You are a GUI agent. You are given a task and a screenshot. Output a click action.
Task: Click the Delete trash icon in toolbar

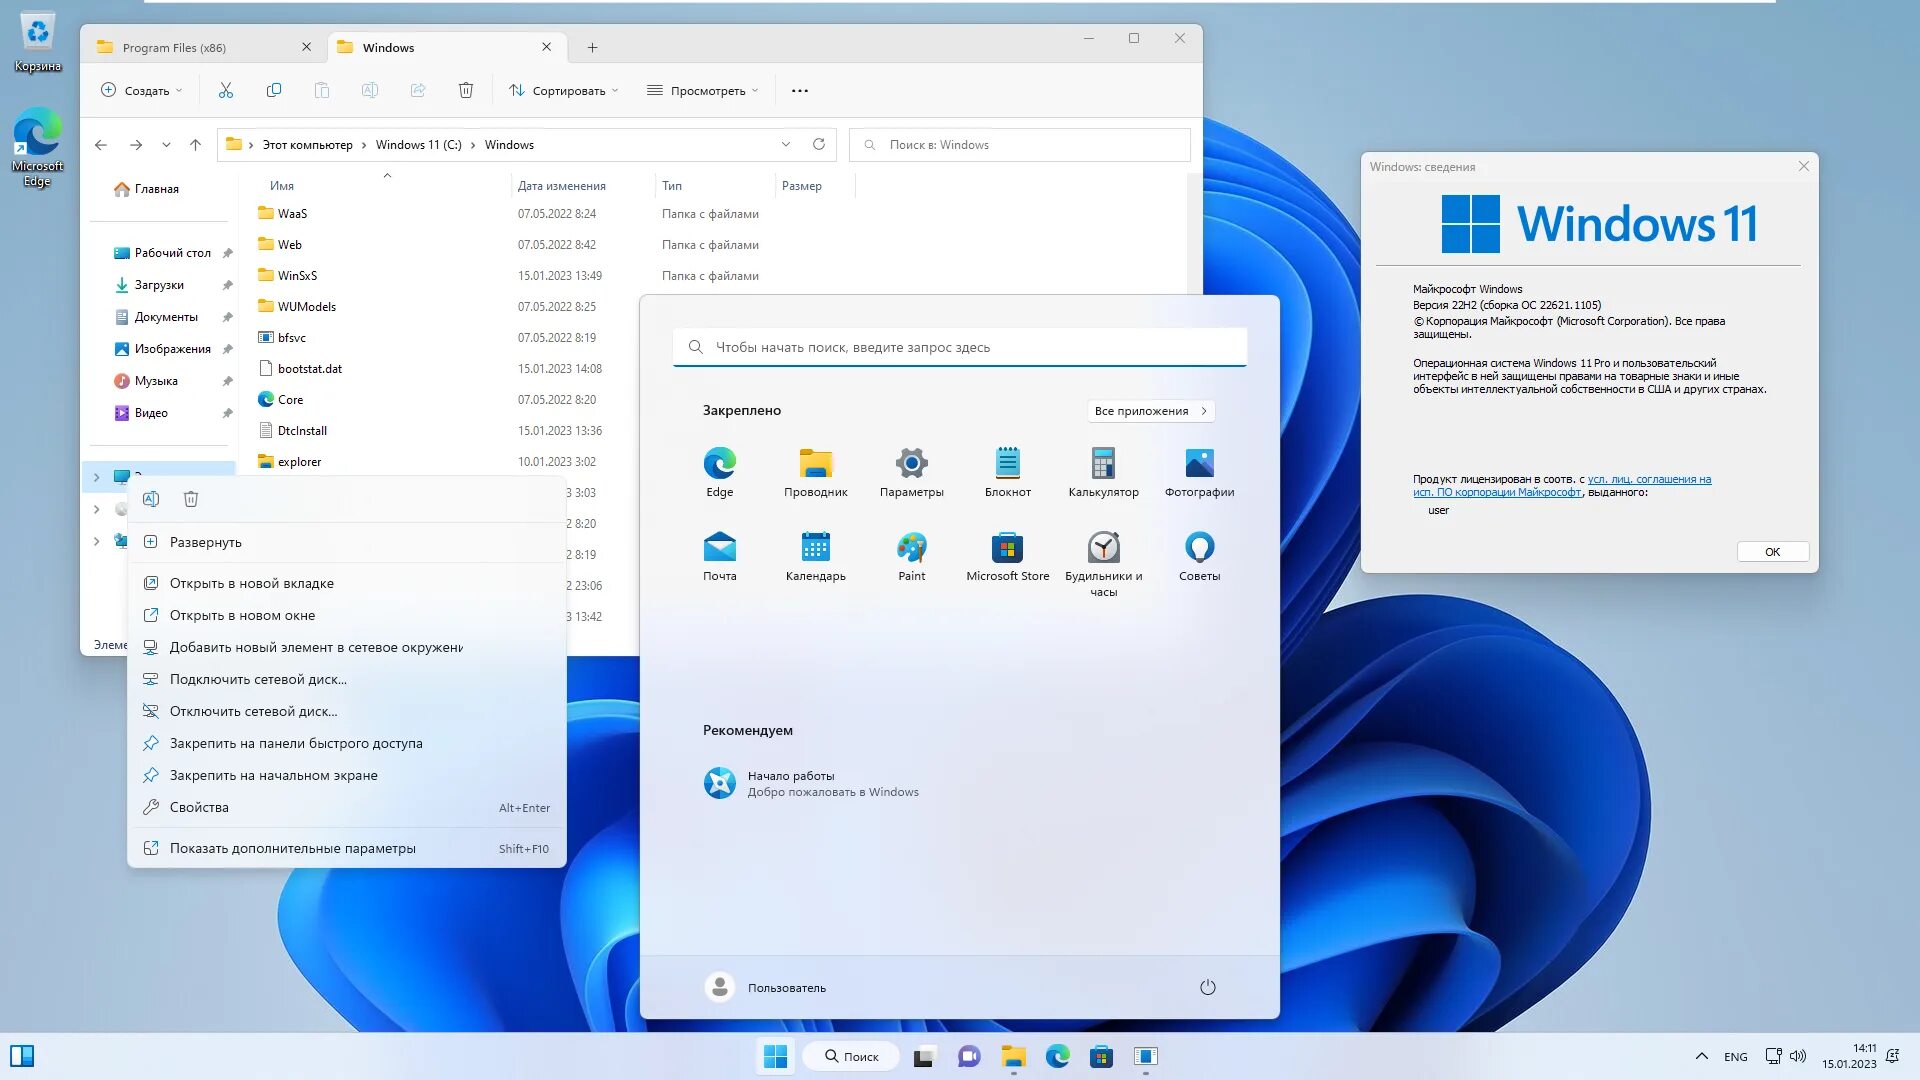(x=466, y=90)
